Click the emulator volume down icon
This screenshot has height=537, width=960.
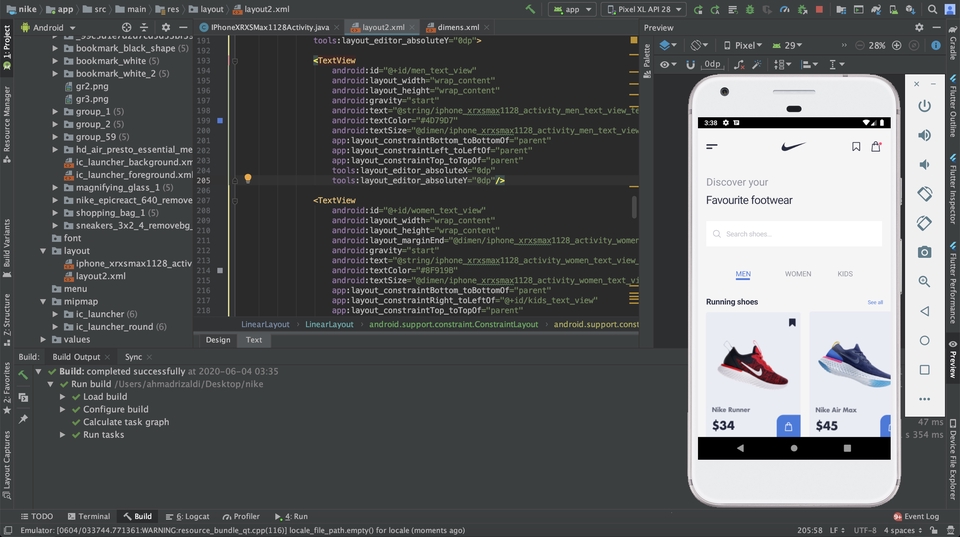[x=924, y=165]
